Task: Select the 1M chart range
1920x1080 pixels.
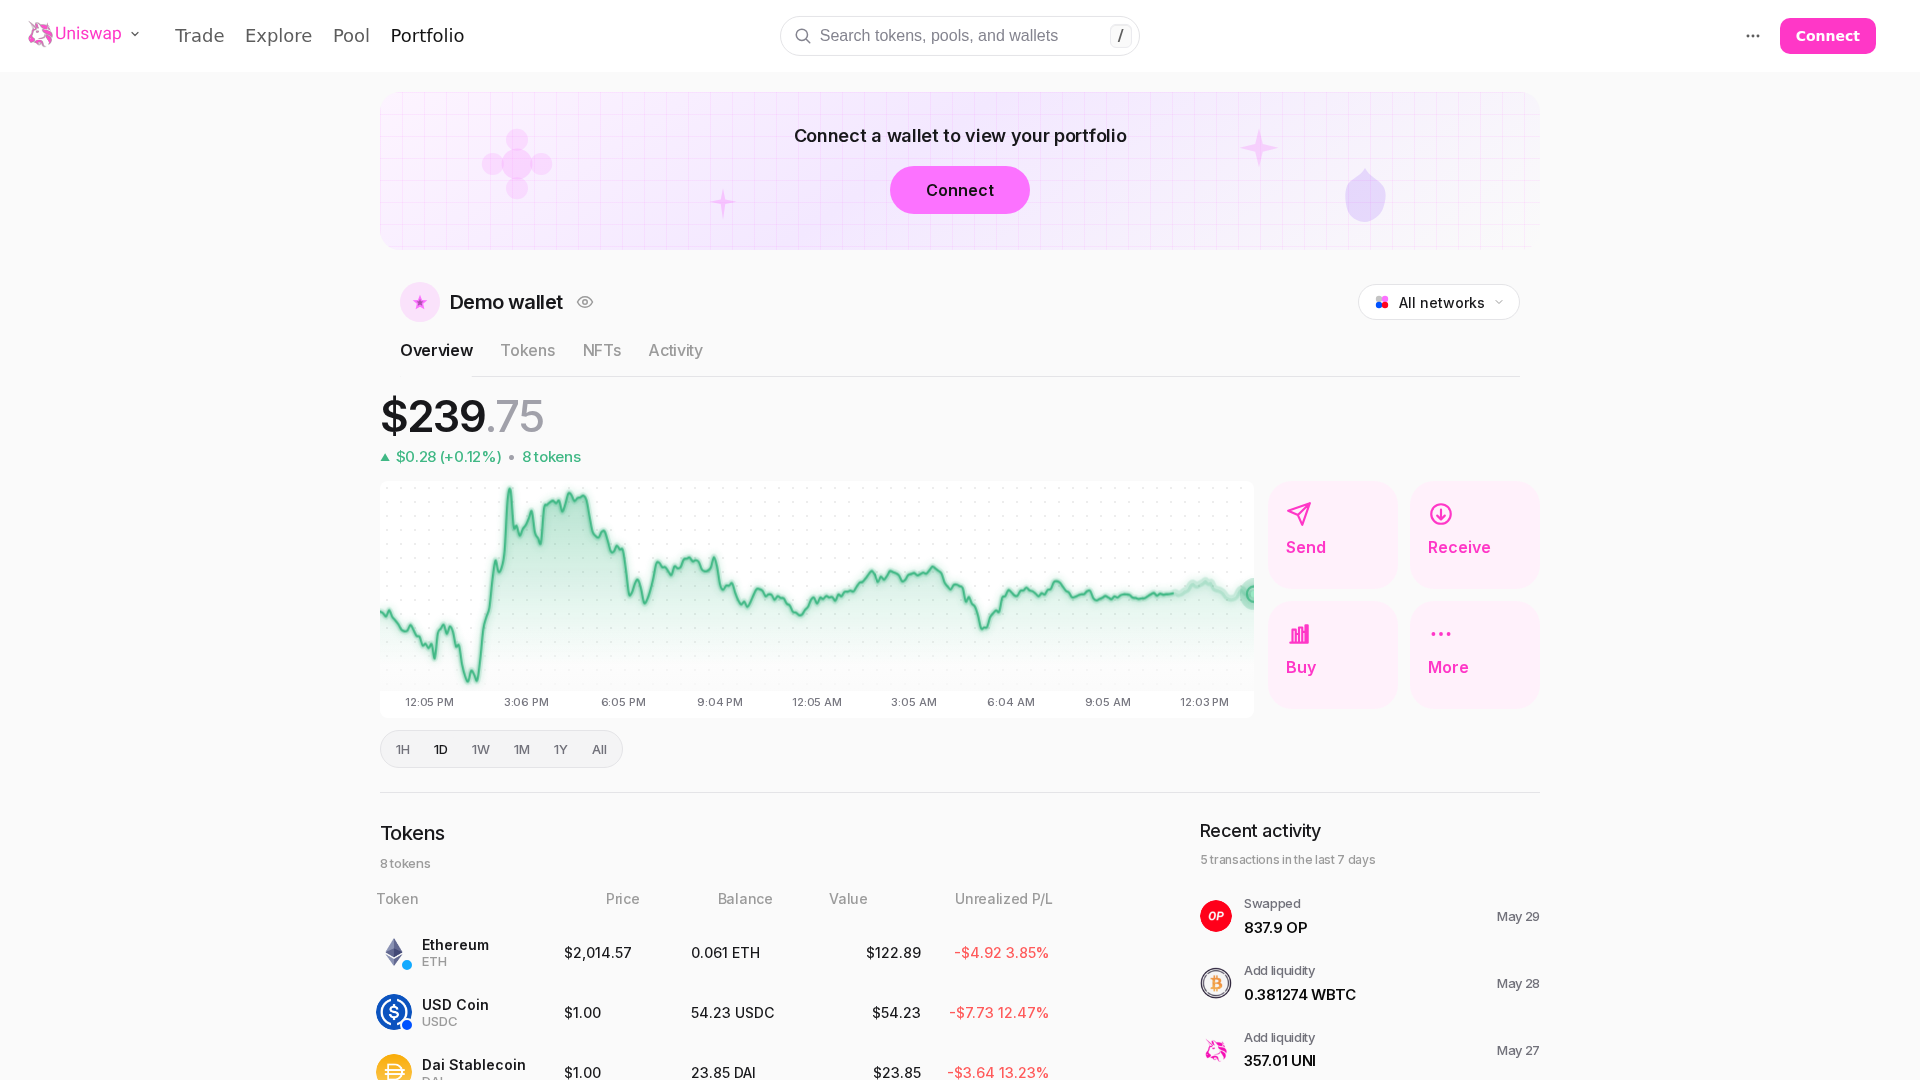Action: [522, 749]
